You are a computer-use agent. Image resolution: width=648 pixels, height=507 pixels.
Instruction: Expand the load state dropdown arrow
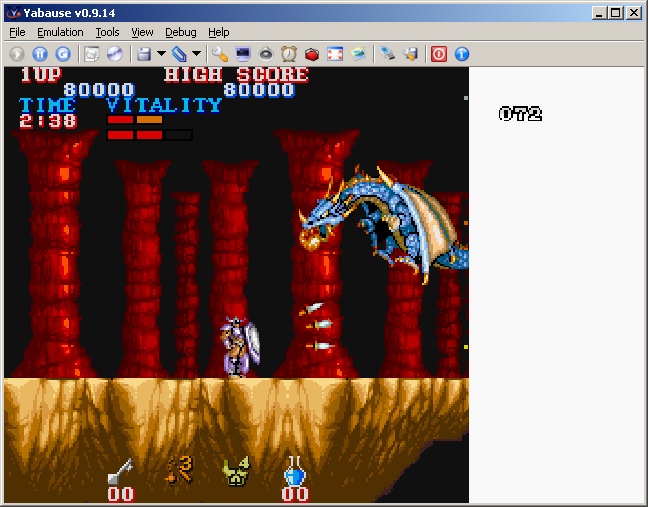[x=197, y=54]
